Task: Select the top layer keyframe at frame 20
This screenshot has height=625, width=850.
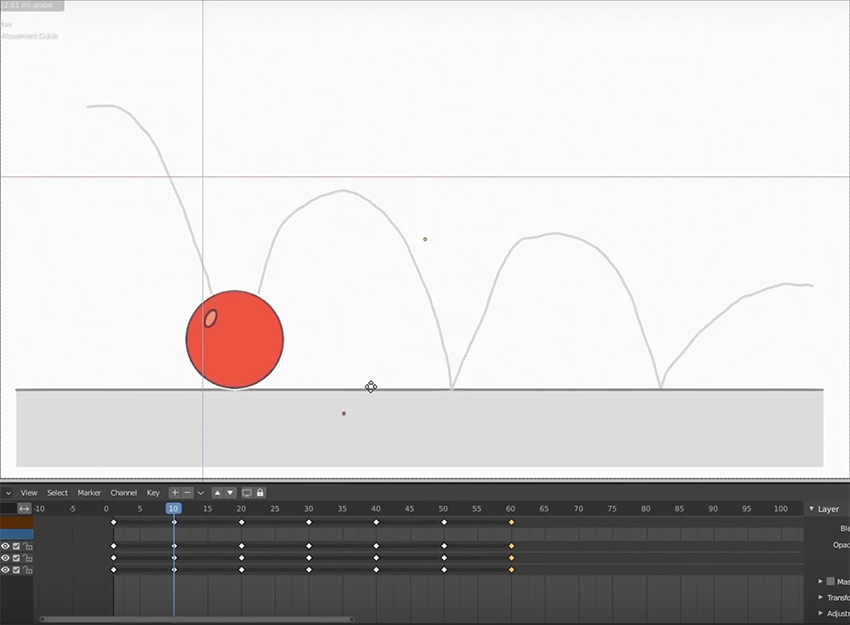Action: [x=241, y=546]
